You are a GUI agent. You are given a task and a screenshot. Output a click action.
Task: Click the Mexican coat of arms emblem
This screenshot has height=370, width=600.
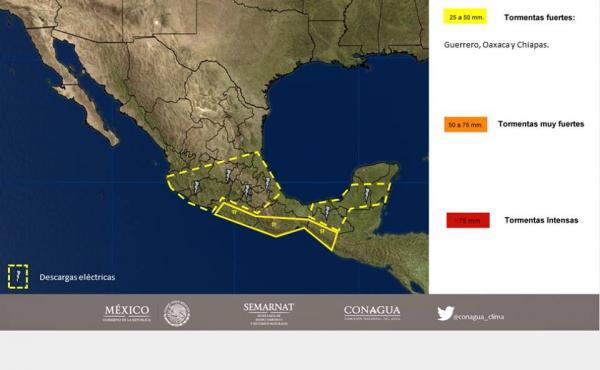pos(177,314)
